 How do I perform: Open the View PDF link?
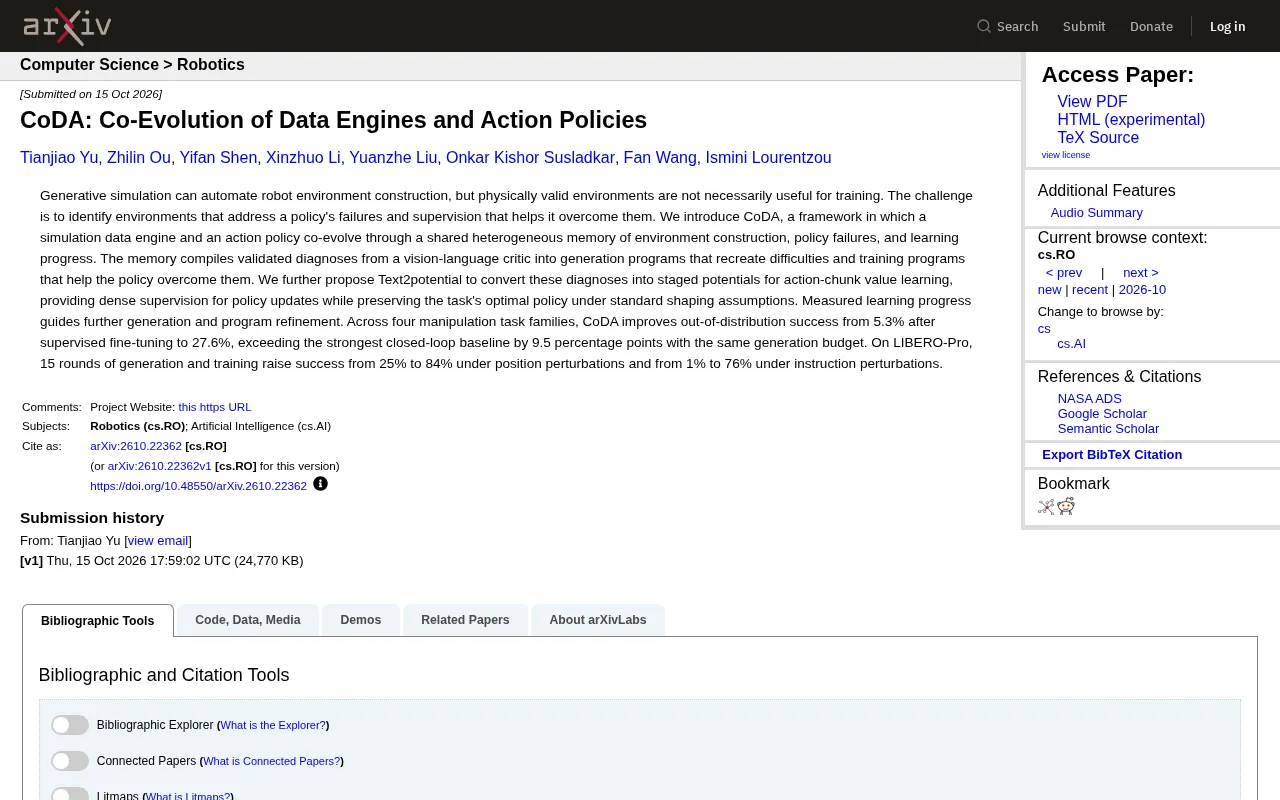coord(1092,102)
